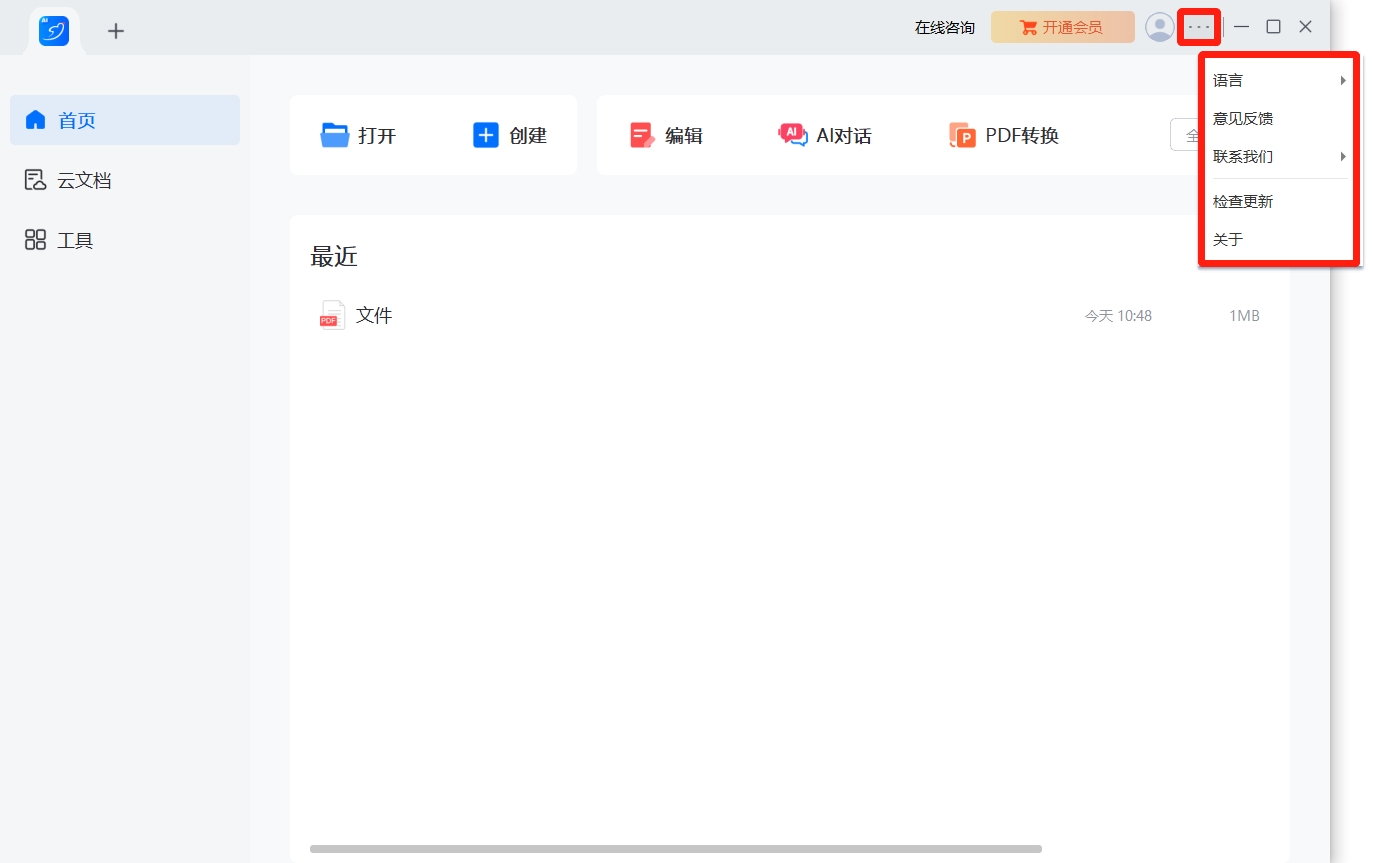Click the 今天 10:48 timestamp
The width and height of the screenshot is (1373, 863).
(x=1118, y=316)
